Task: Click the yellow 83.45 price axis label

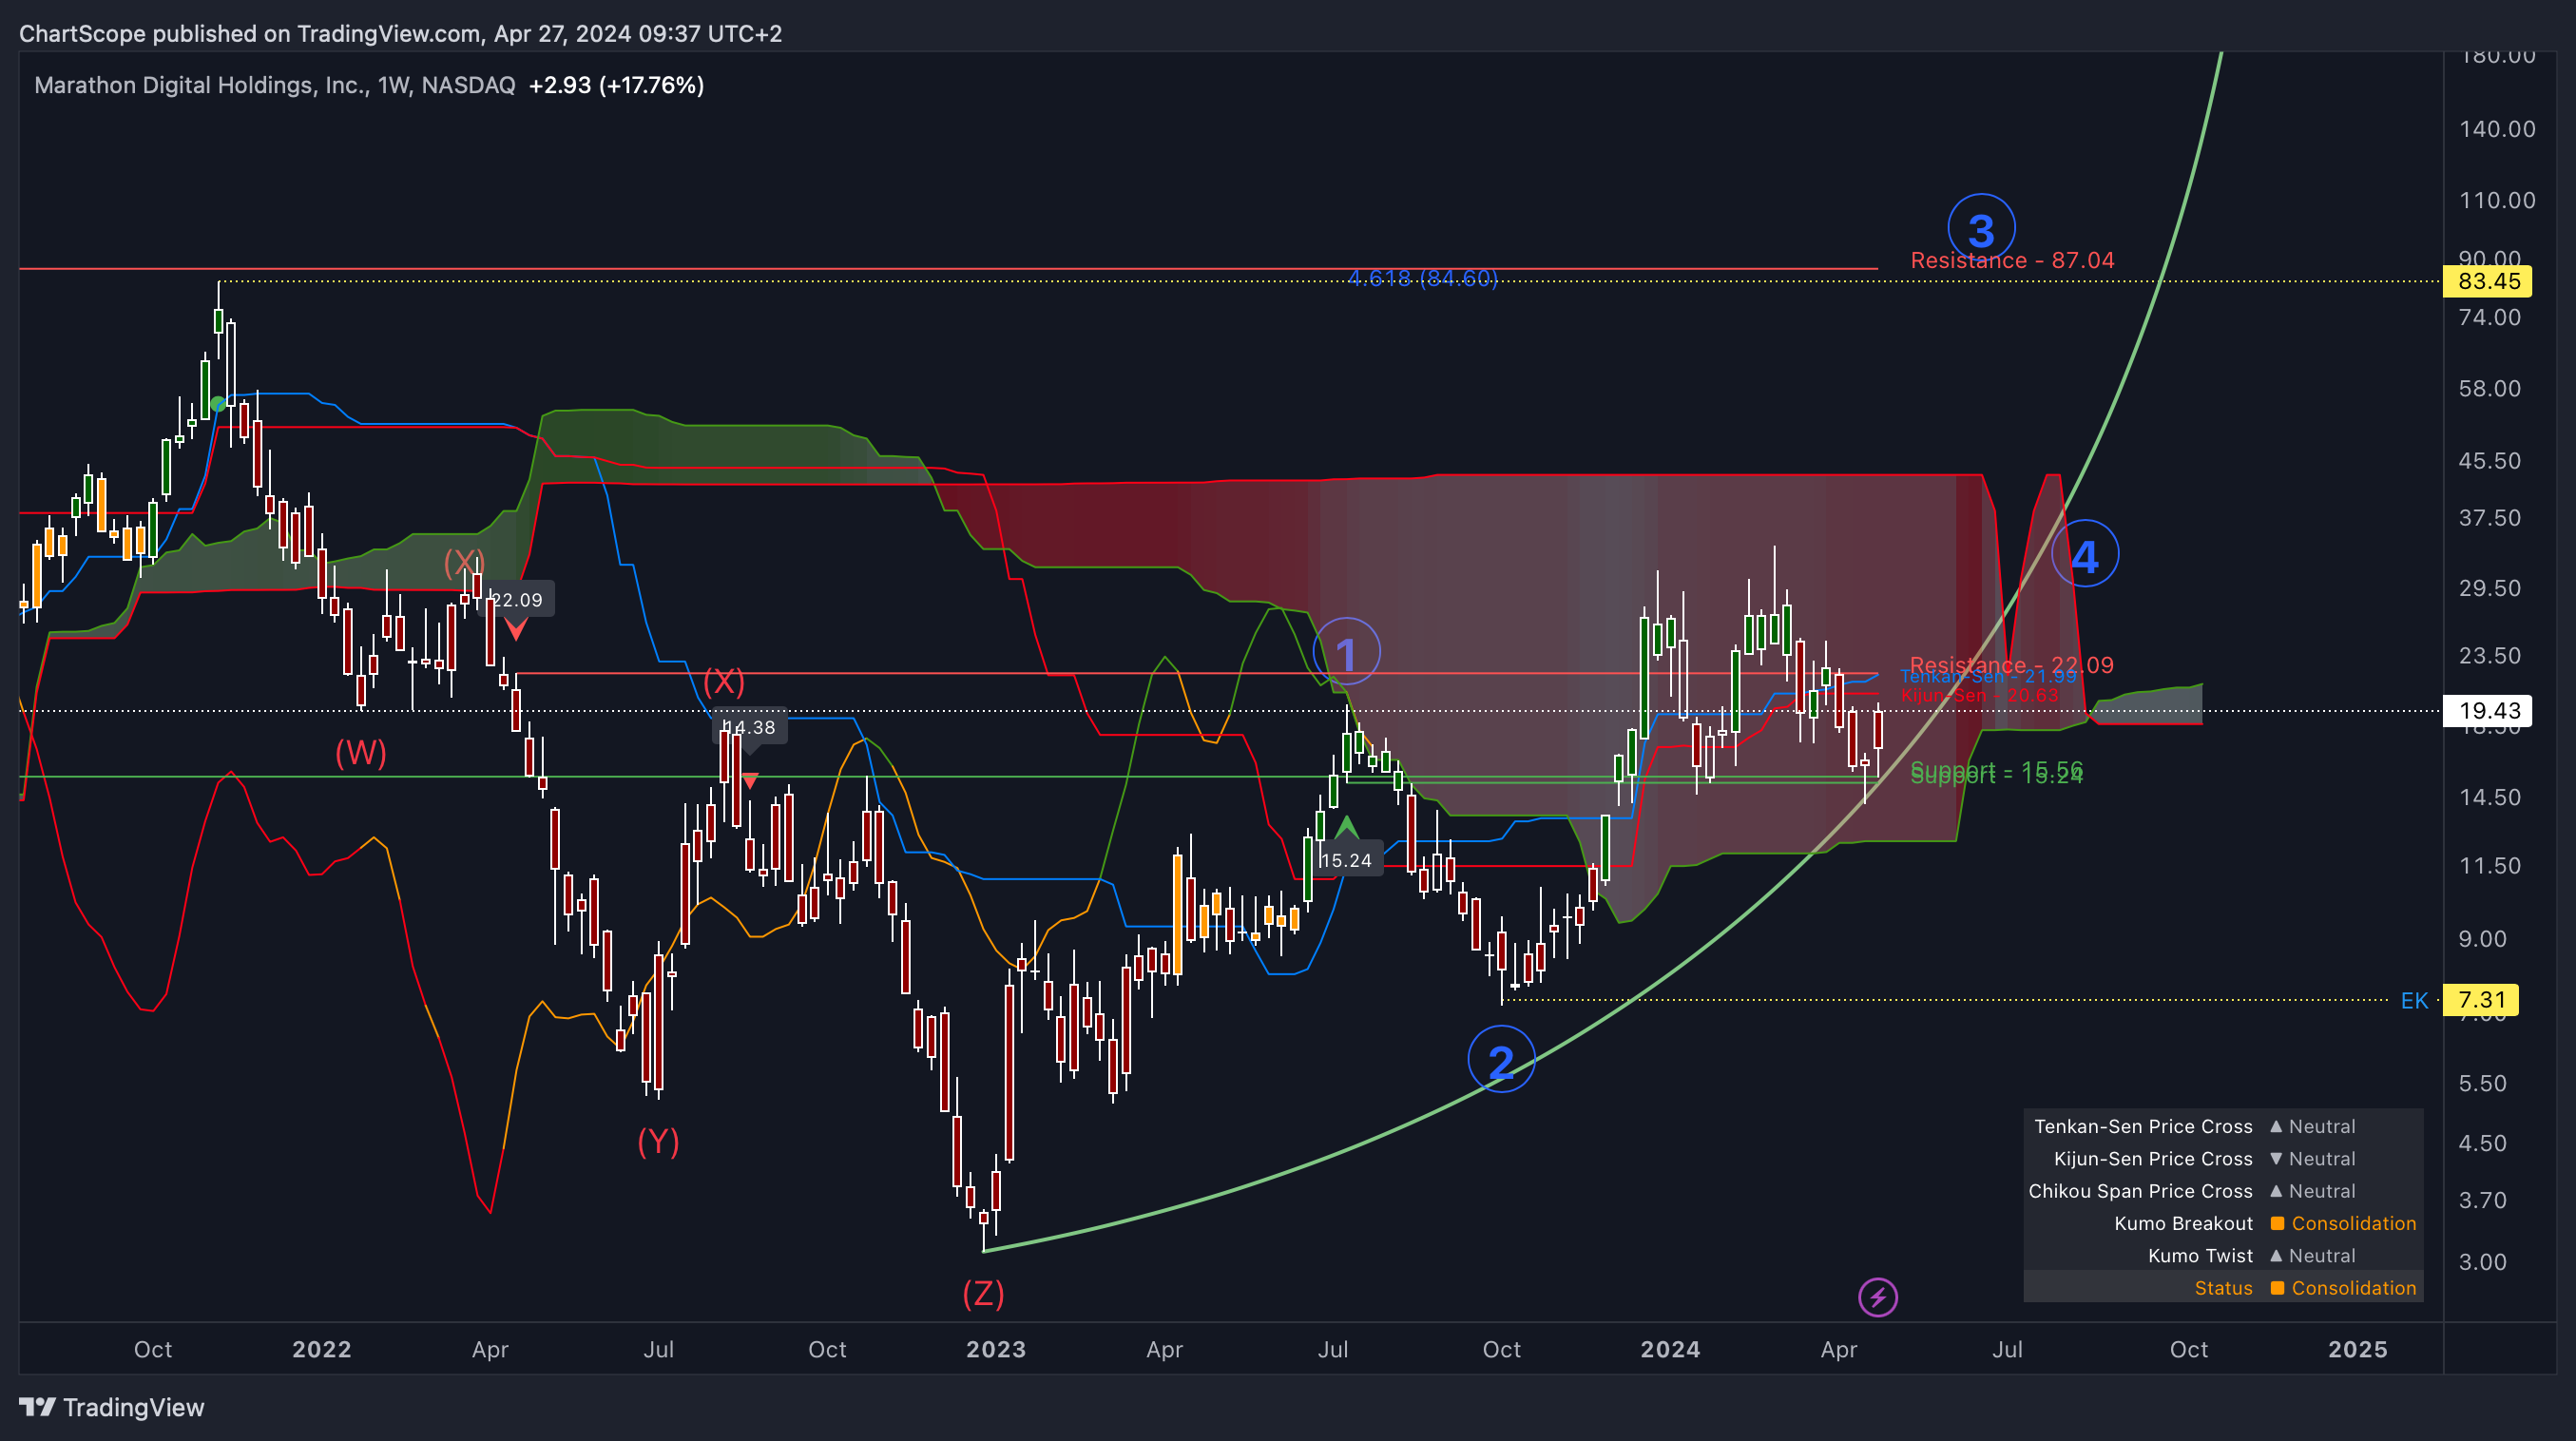Action: [x=2488, y=281]
